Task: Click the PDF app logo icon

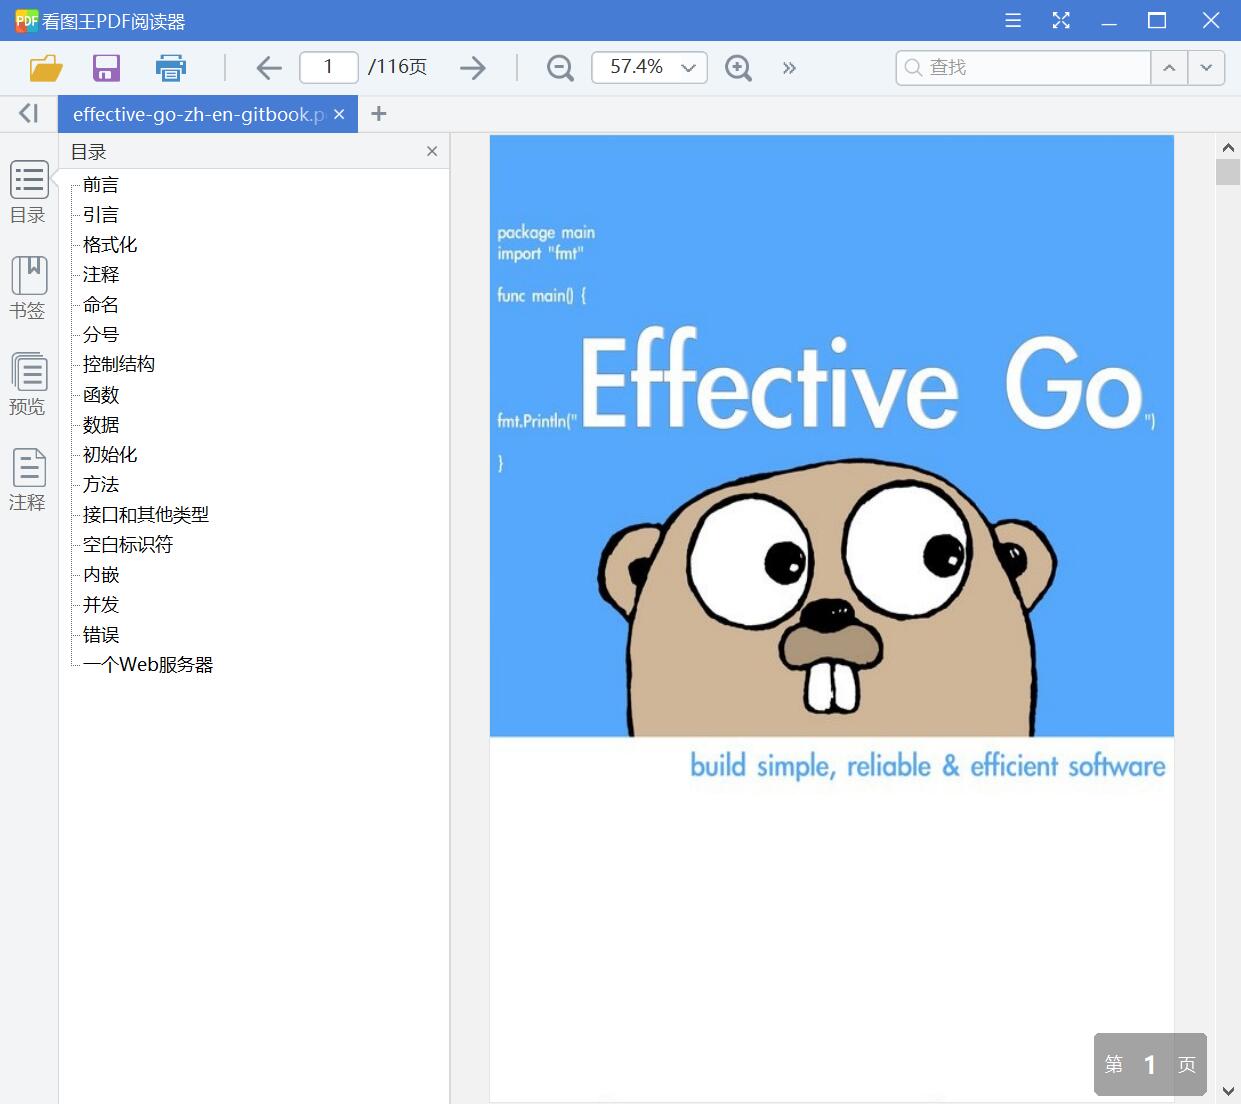Action: click(x=26, y=20)
